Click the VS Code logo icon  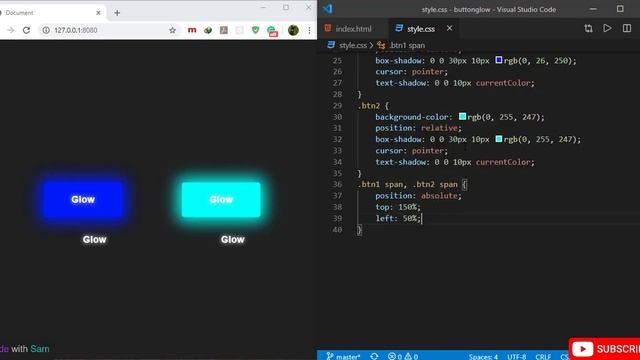tap(328, 9)
